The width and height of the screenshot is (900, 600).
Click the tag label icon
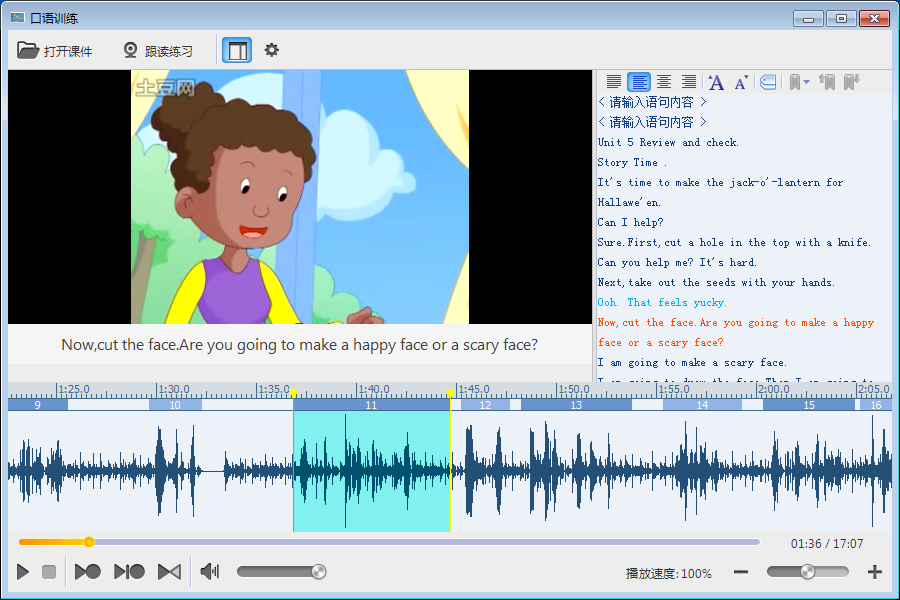tap(768, 82)
